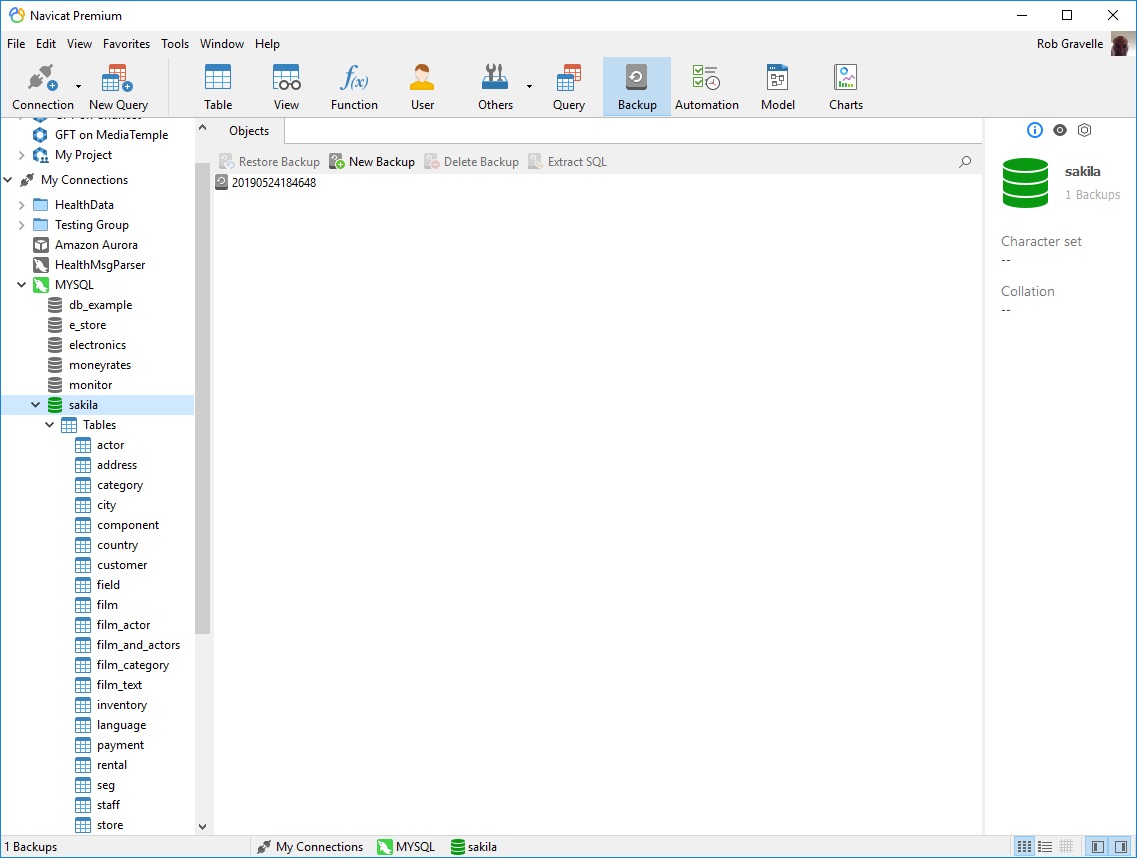The height and width of the screenshot is (858, 1137).
Task: Show the general information panel icon
Action: pos(1035,130)
